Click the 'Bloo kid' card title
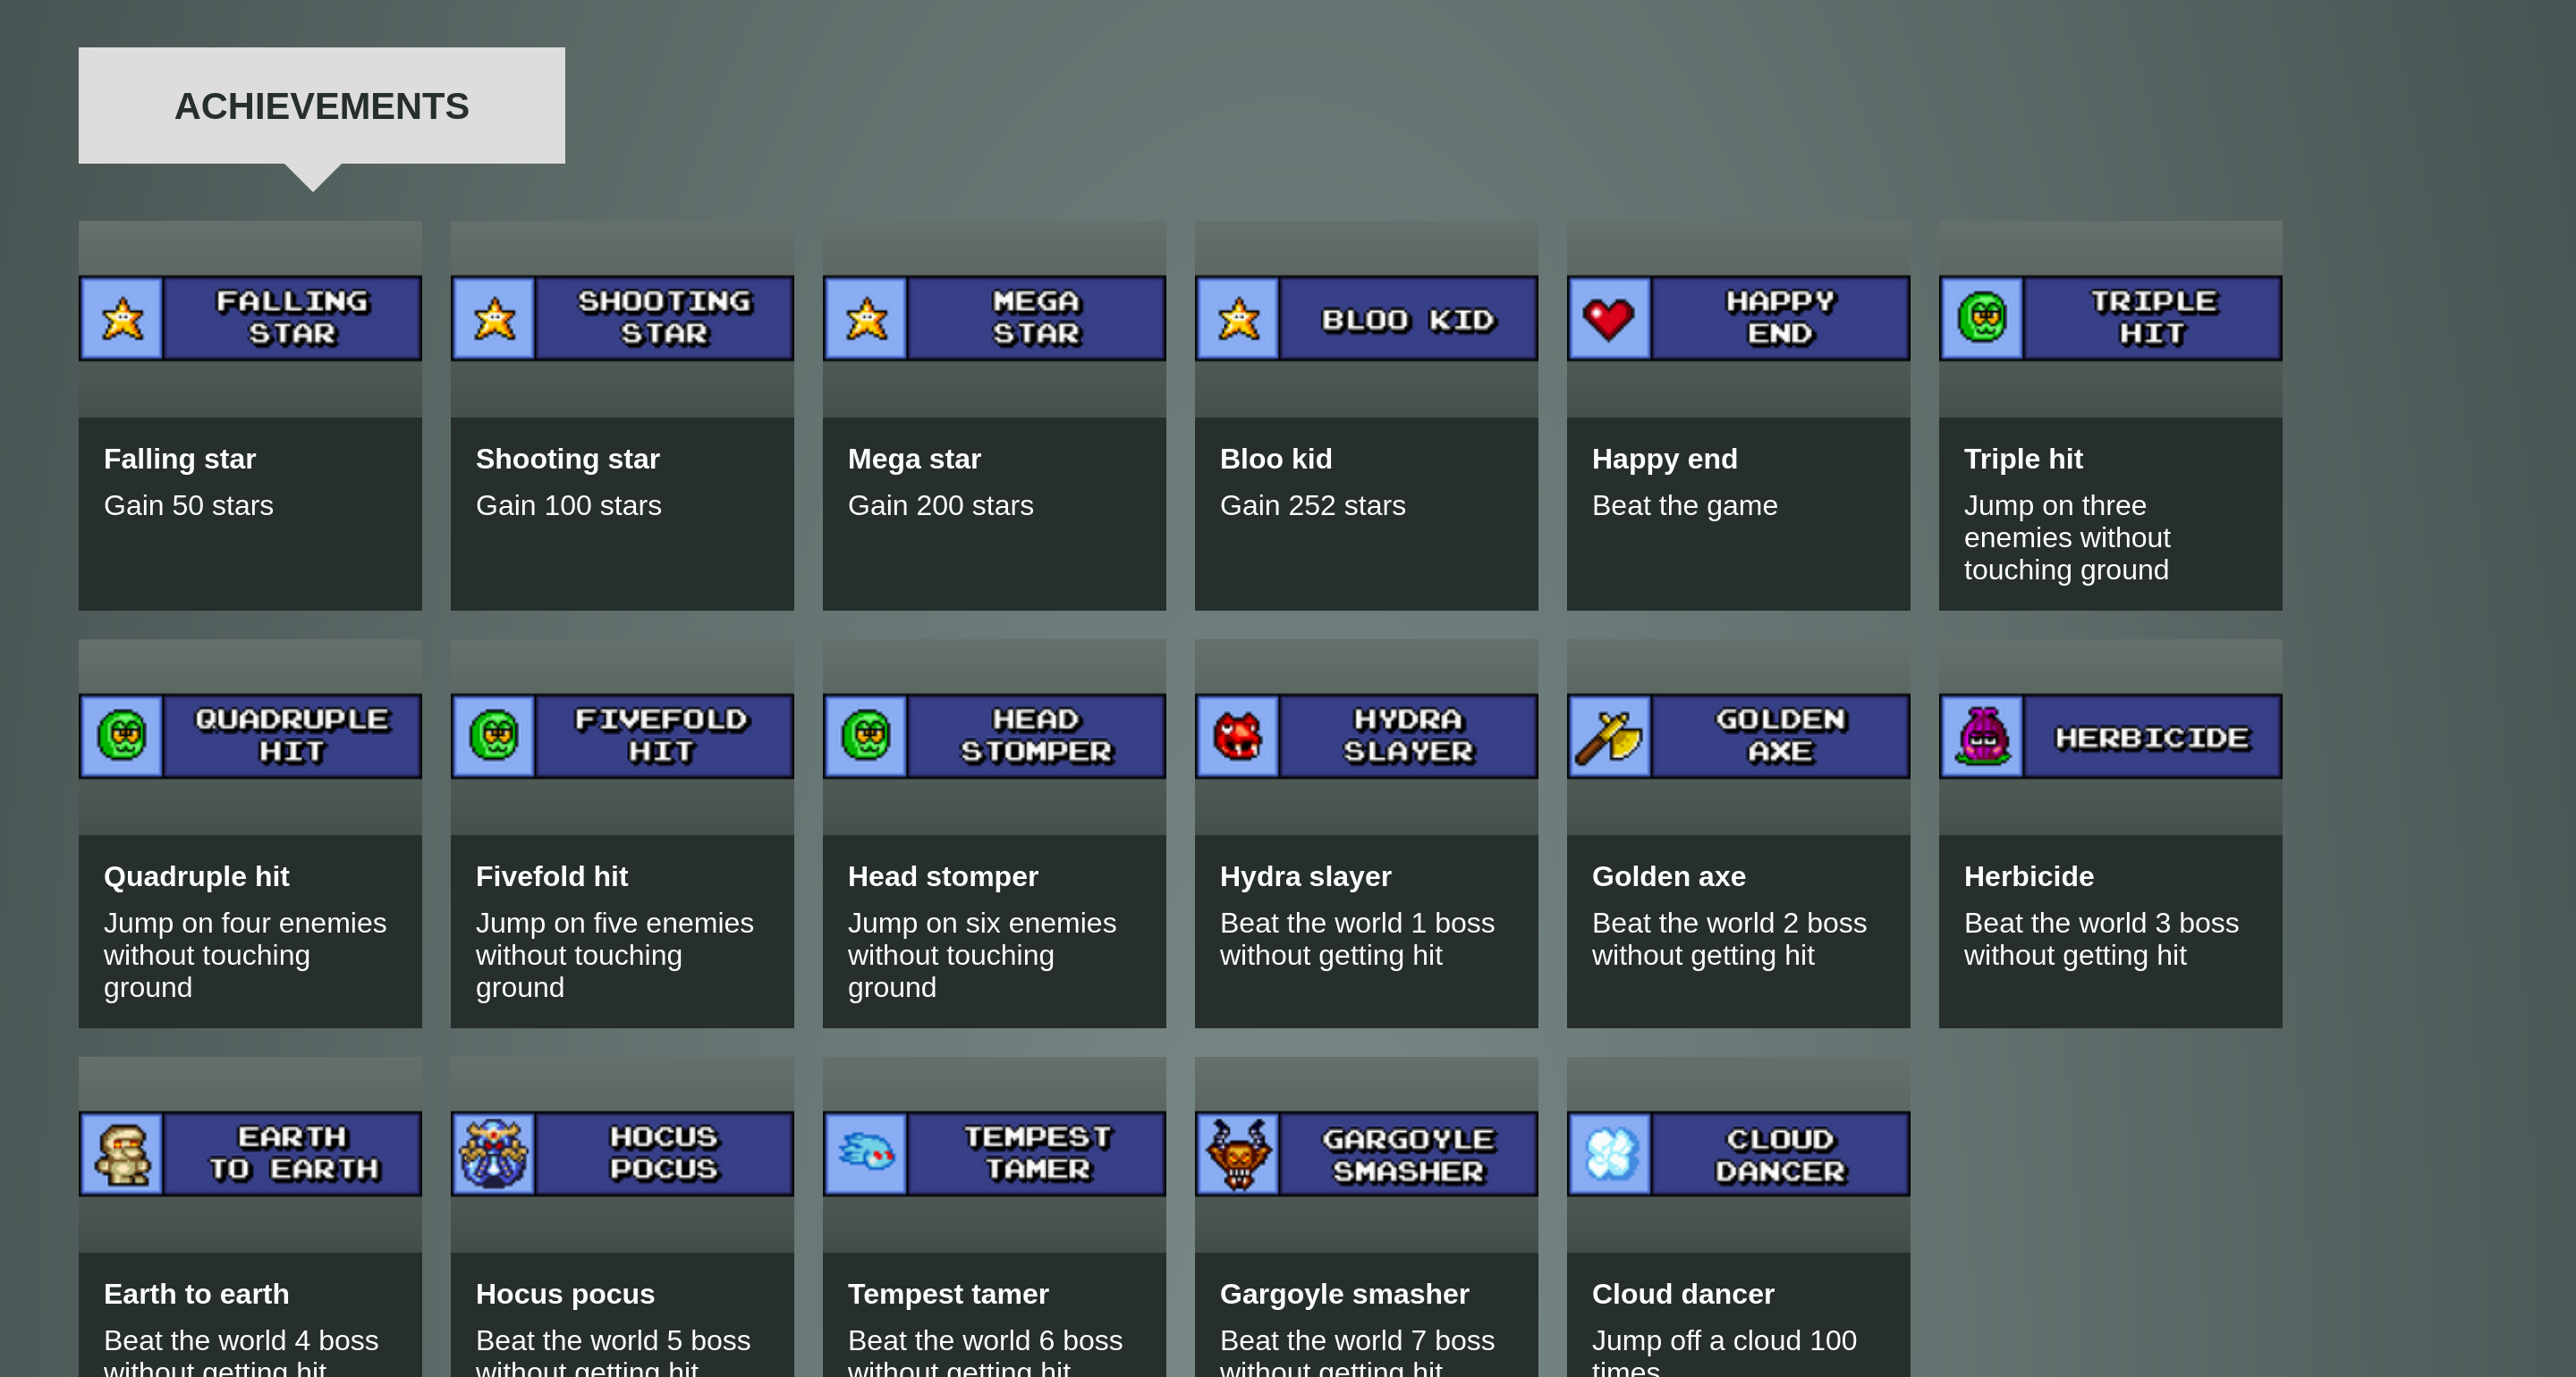The width and height of the screenshot is (2576, 1377). [x=1276, y=459]
